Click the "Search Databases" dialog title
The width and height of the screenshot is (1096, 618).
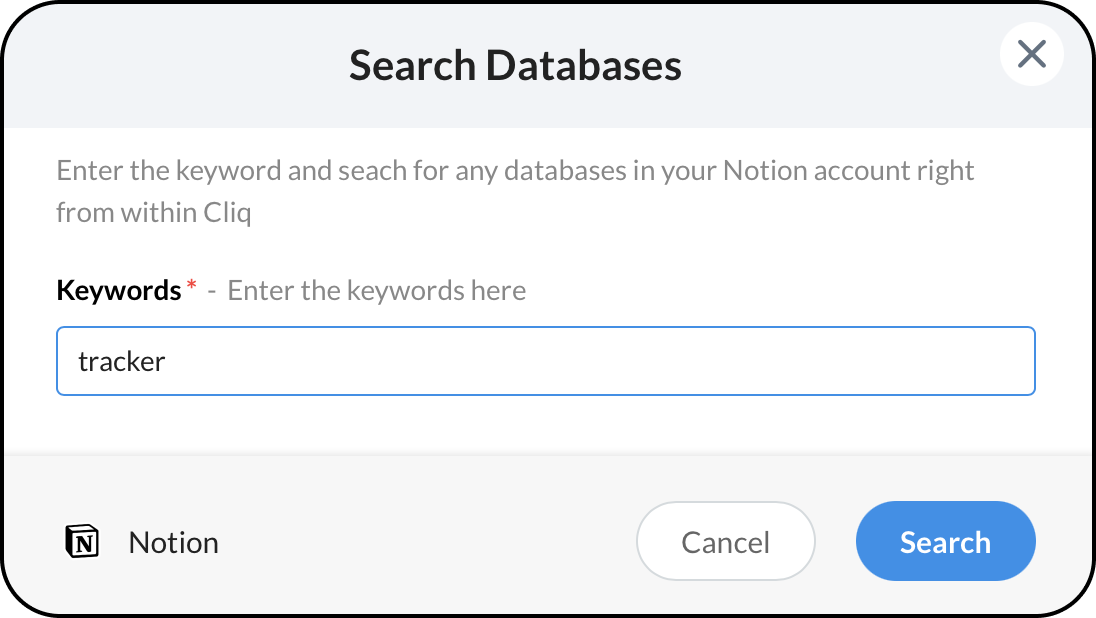pyautogui.click(x=515, y=66)
